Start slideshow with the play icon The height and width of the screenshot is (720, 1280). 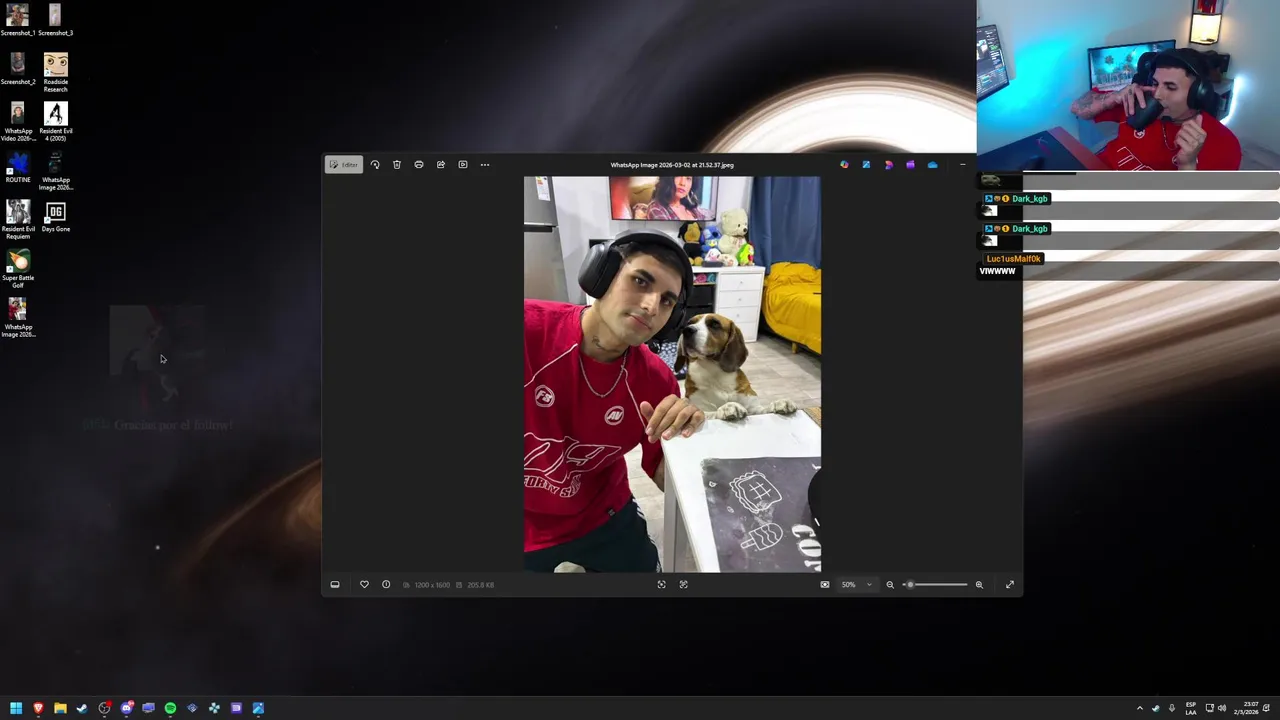click(463, 165)
